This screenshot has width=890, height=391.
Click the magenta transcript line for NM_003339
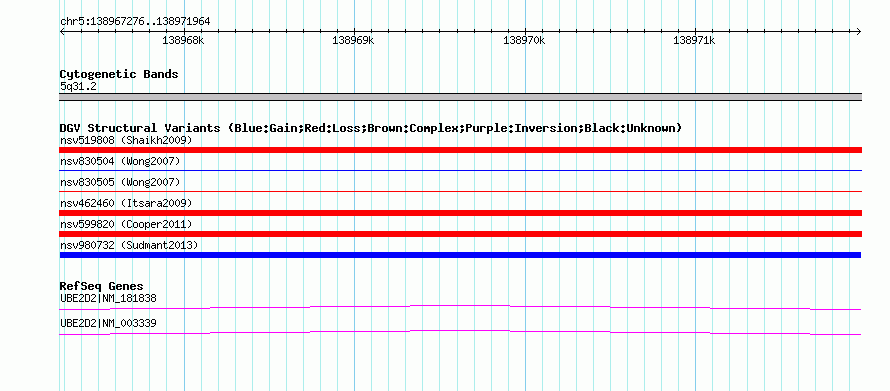[460, 332]
